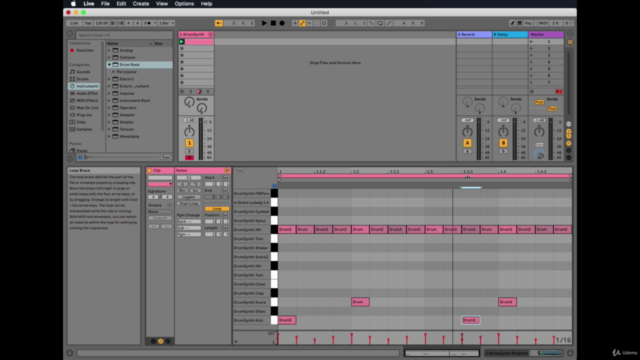Arm the DrumSynth track record button
Image resolution: width=640 pixels, height=360 pixels.
point(189,158)
